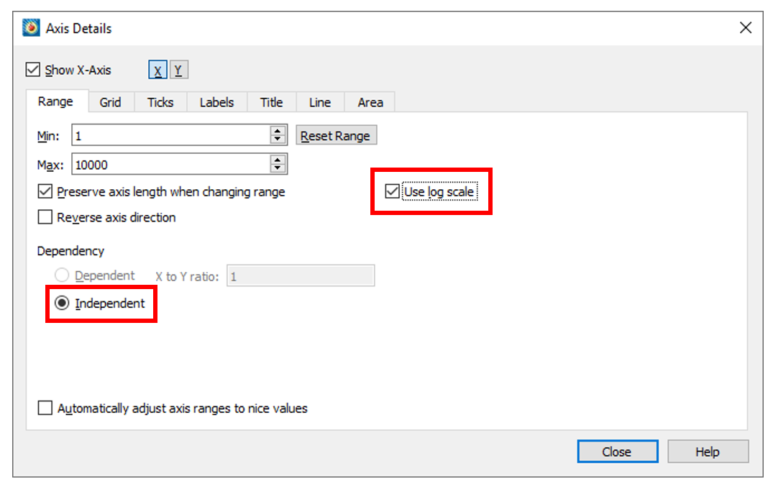
Task: Switch to the Grid tab
Action: click(x=110, y=102)
